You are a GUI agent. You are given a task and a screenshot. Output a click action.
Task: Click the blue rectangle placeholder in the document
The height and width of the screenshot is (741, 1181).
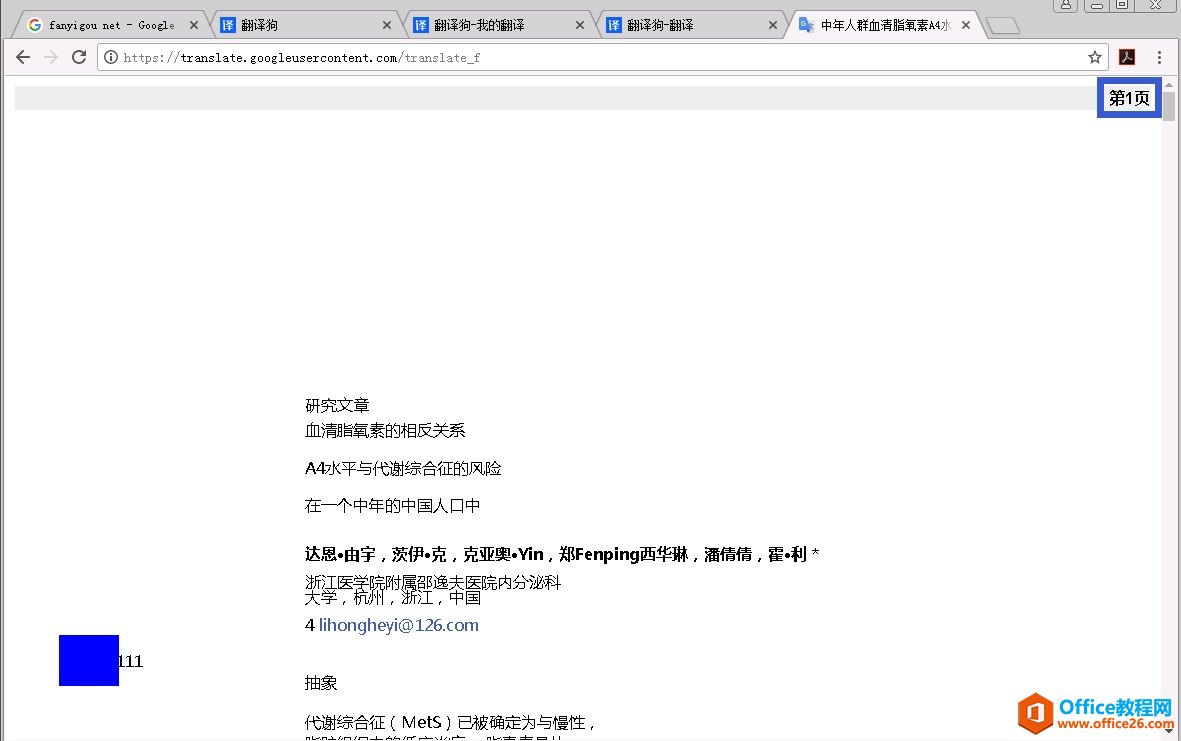[88, 660]
